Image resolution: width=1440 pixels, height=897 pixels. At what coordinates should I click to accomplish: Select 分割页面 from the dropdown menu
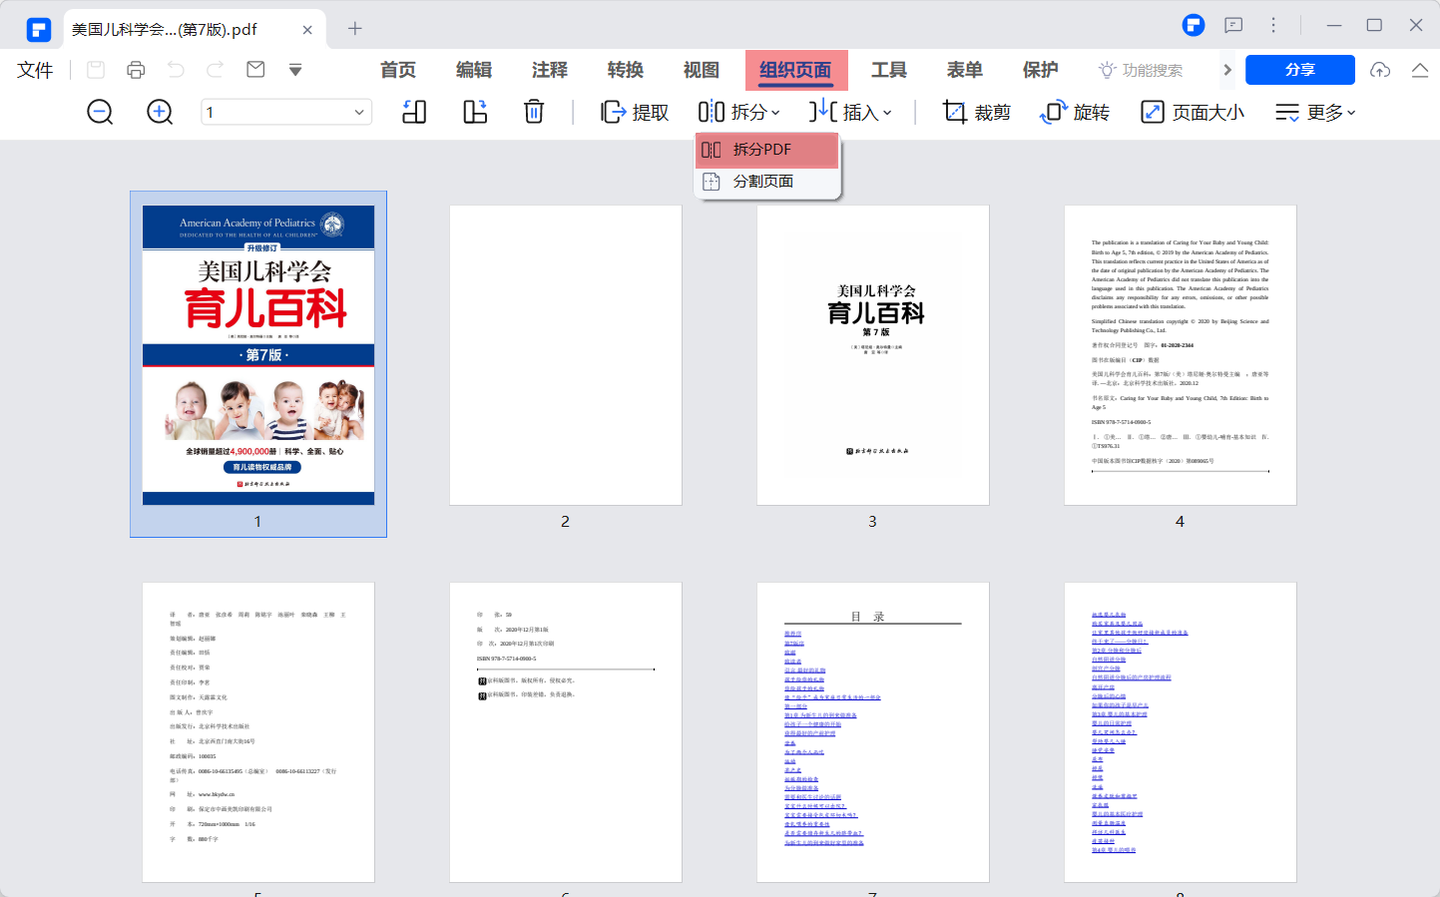(x=767, y=181)
